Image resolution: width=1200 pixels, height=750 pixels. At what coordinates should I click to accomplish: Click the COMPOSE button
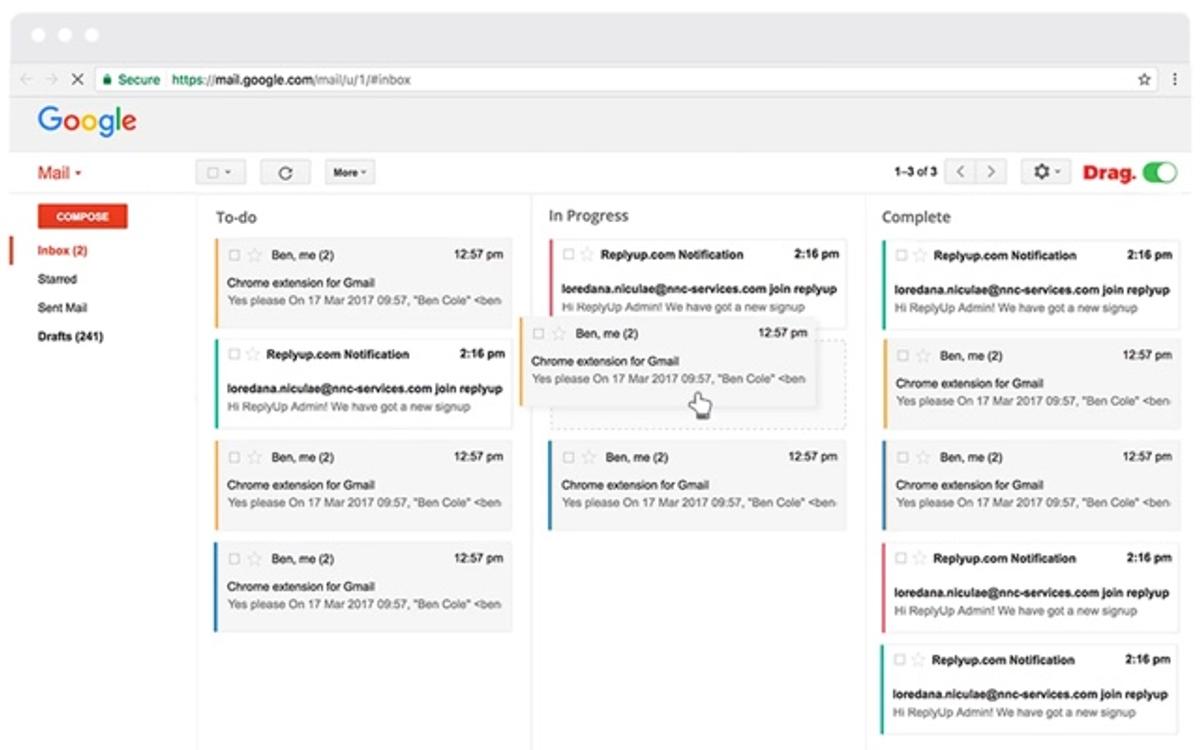click(82, 216)
